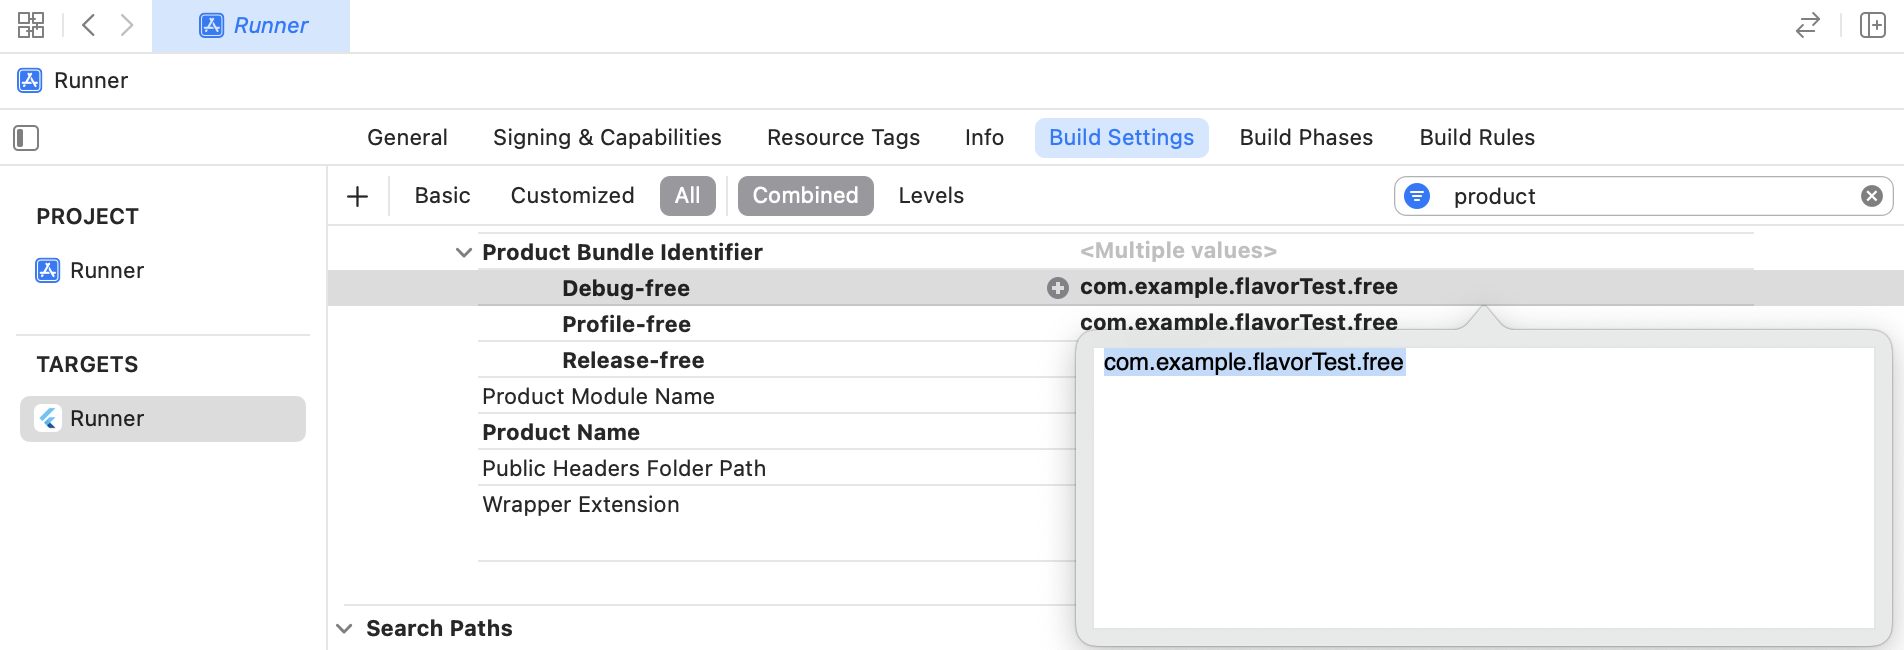
Task: Switch to Combined view
Action: pos(805,196)
